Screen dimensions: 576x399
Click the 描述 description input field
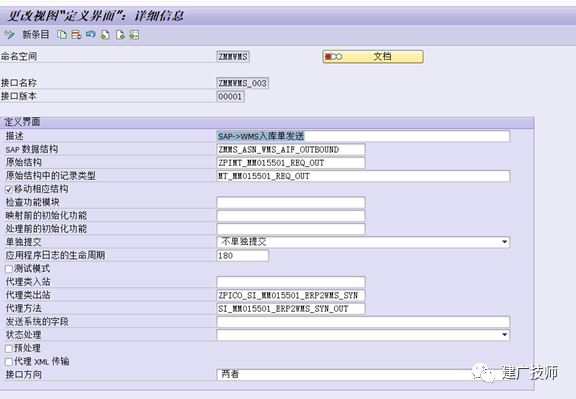coord(363,136)
